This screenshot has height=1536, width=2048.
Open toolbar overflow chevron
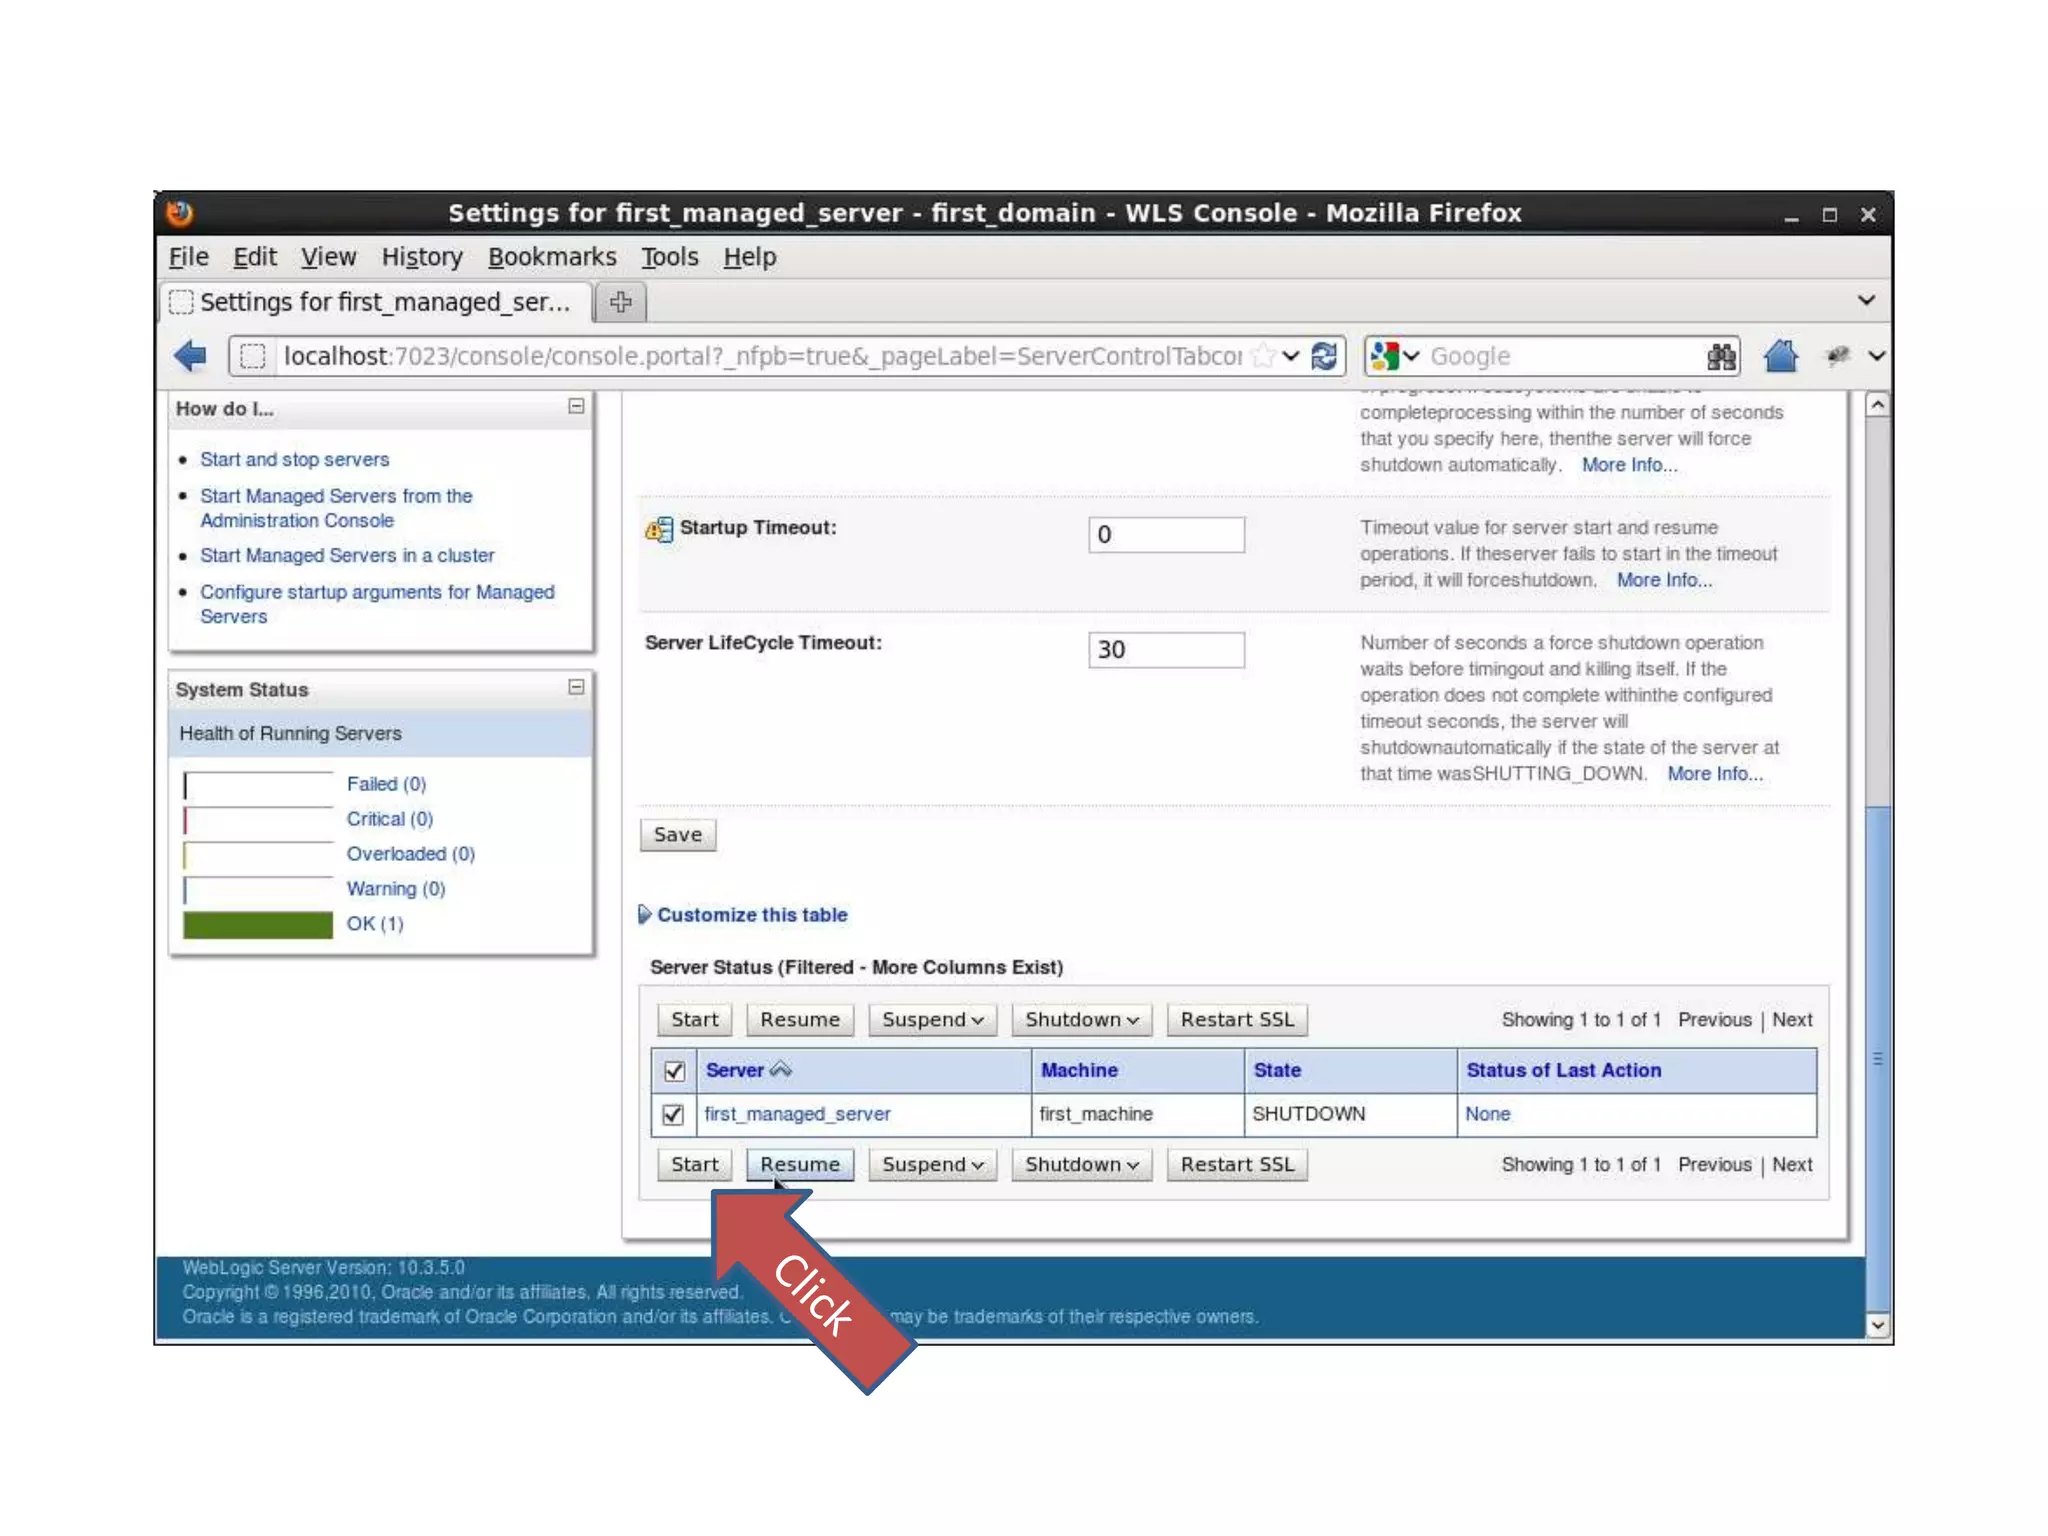tap(1876, 356)
